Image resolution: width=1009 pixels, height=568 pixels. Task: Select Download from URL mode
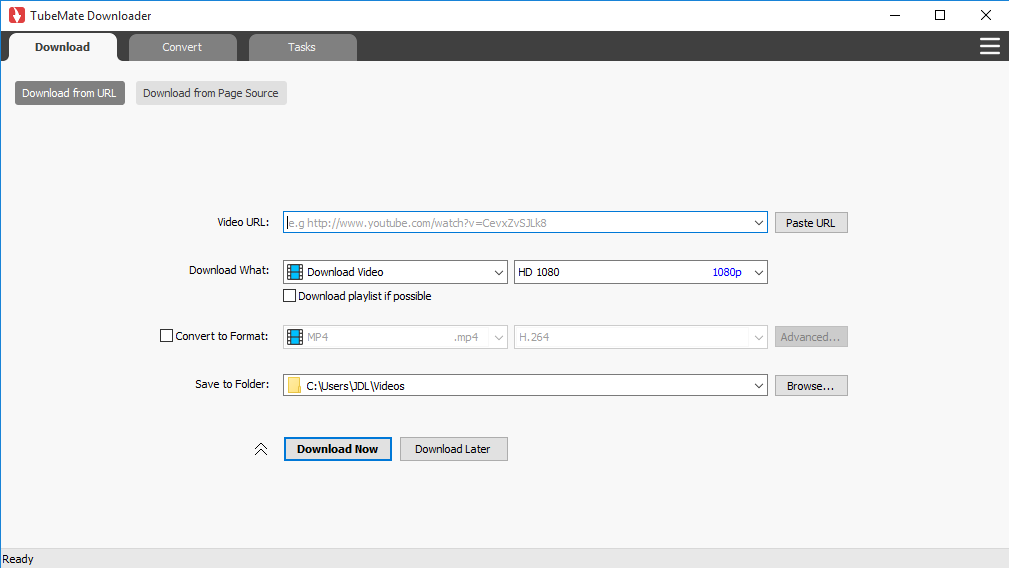point(69,93)
